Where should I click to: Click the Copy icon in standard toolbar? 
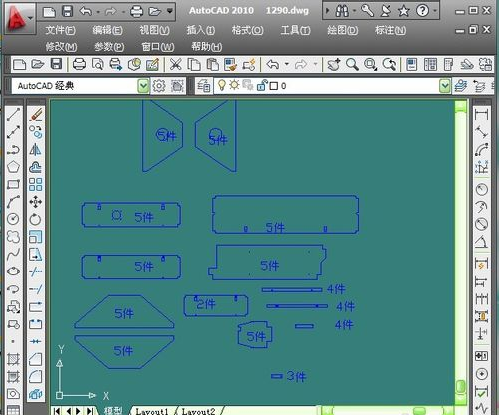tap(194, 64)
